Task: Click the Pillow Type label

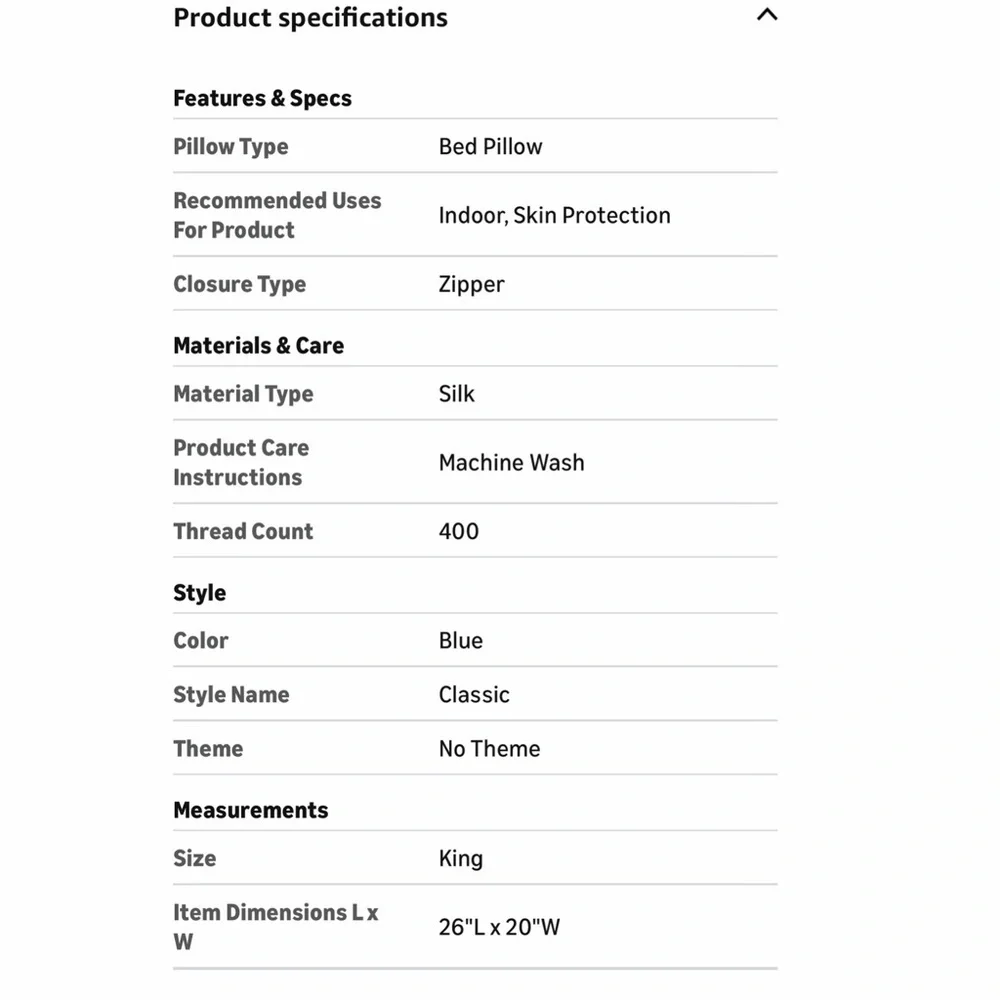Action: tap(231, 147)
